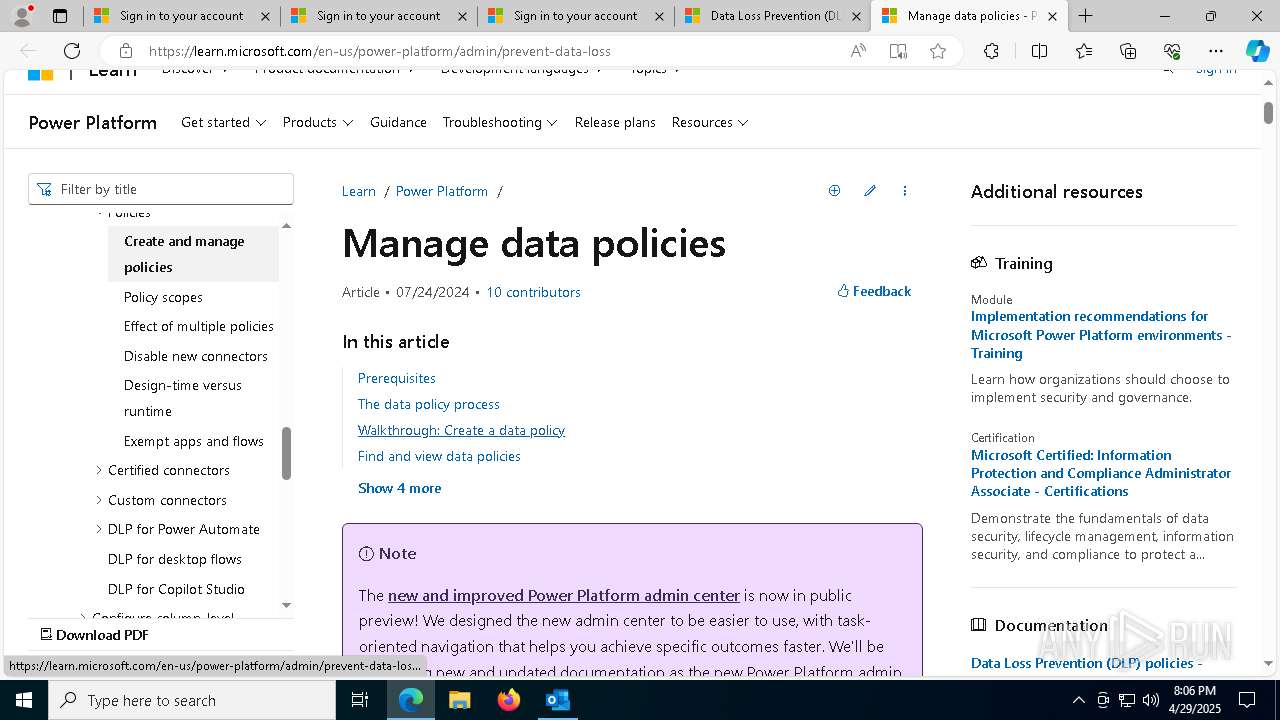Click Show 4 more in article list
Viewport: 1280px width, 720px height.
pyautogui.click(x=399, y=488)
